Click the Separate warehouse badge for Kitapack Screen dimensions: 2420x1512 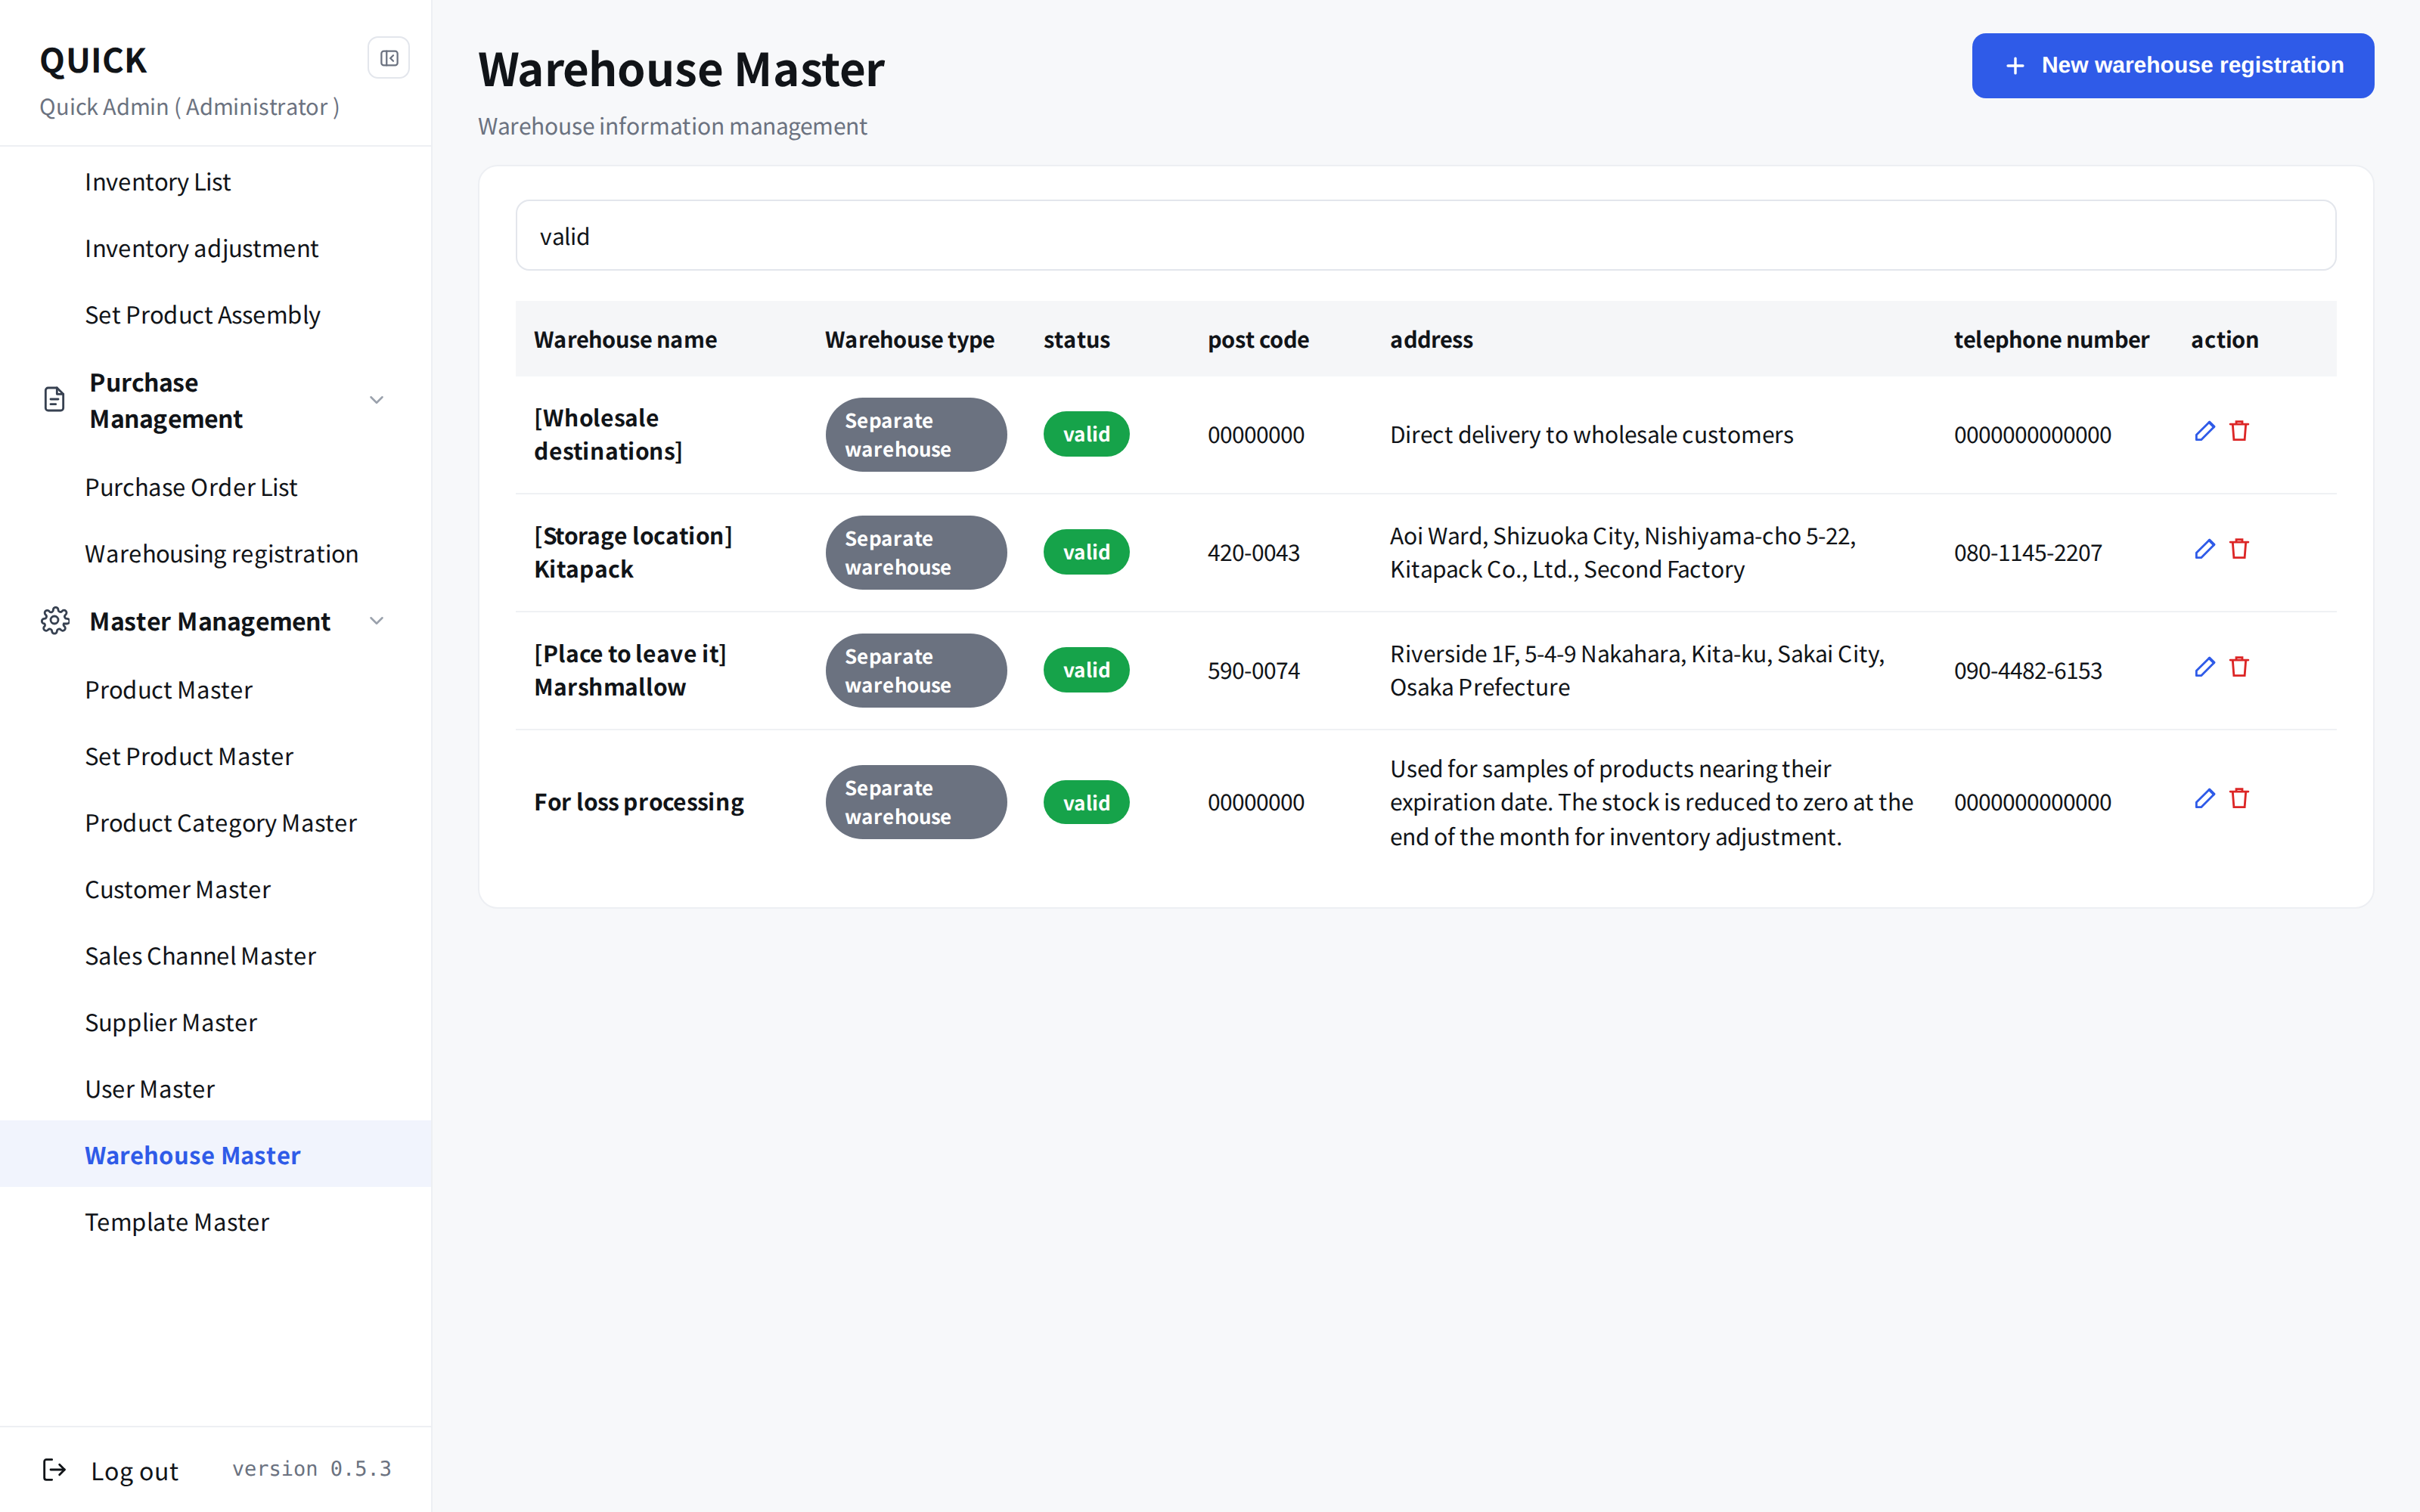916,553
